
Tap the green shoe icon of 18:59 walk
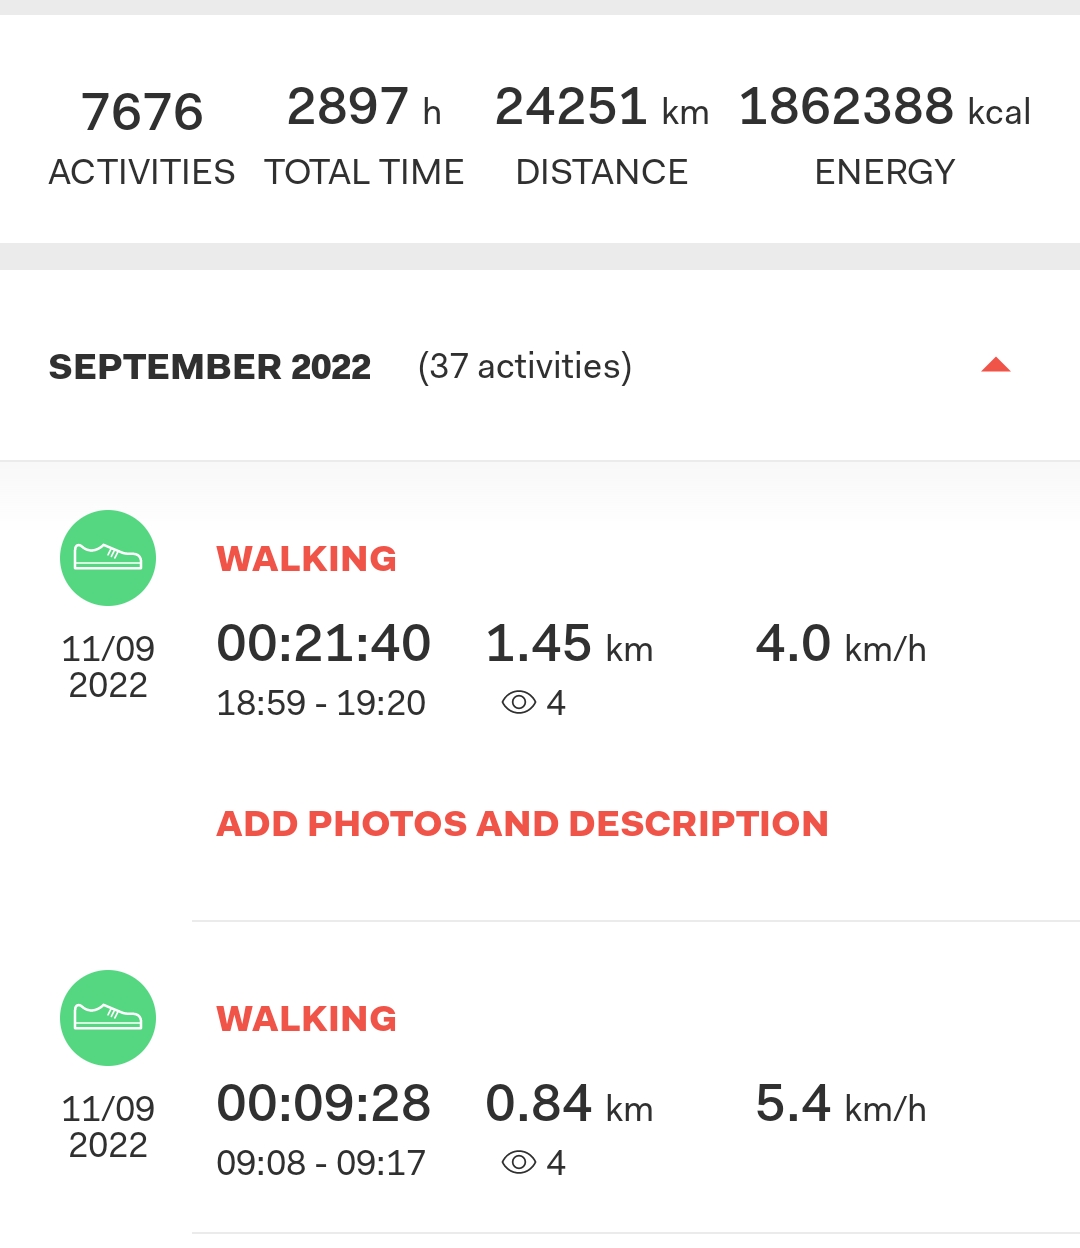coord(108,558)
